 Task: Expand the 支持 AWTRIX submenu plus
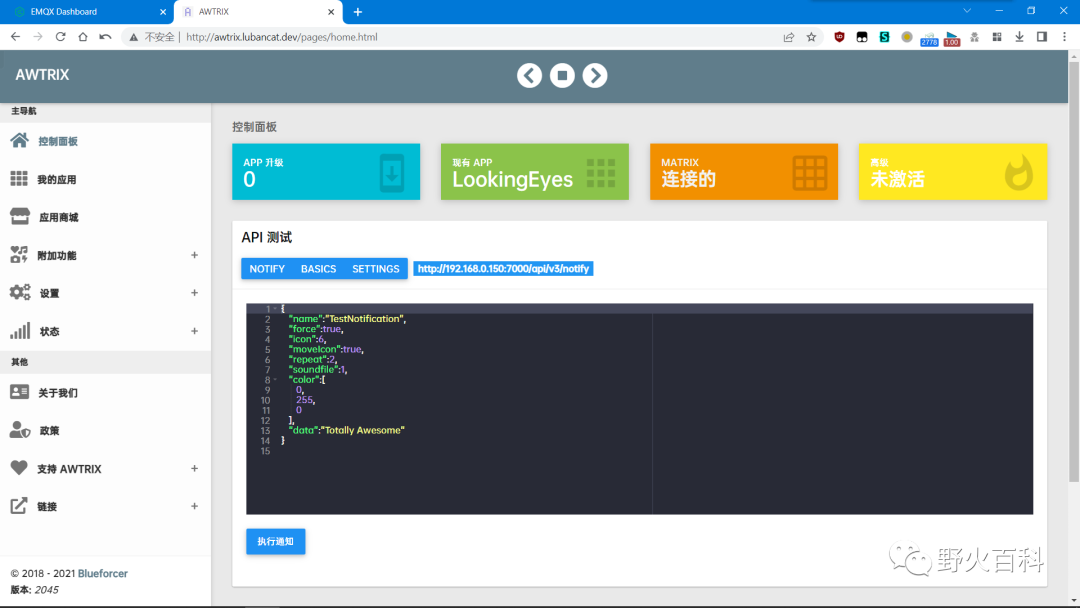(194, 468)
